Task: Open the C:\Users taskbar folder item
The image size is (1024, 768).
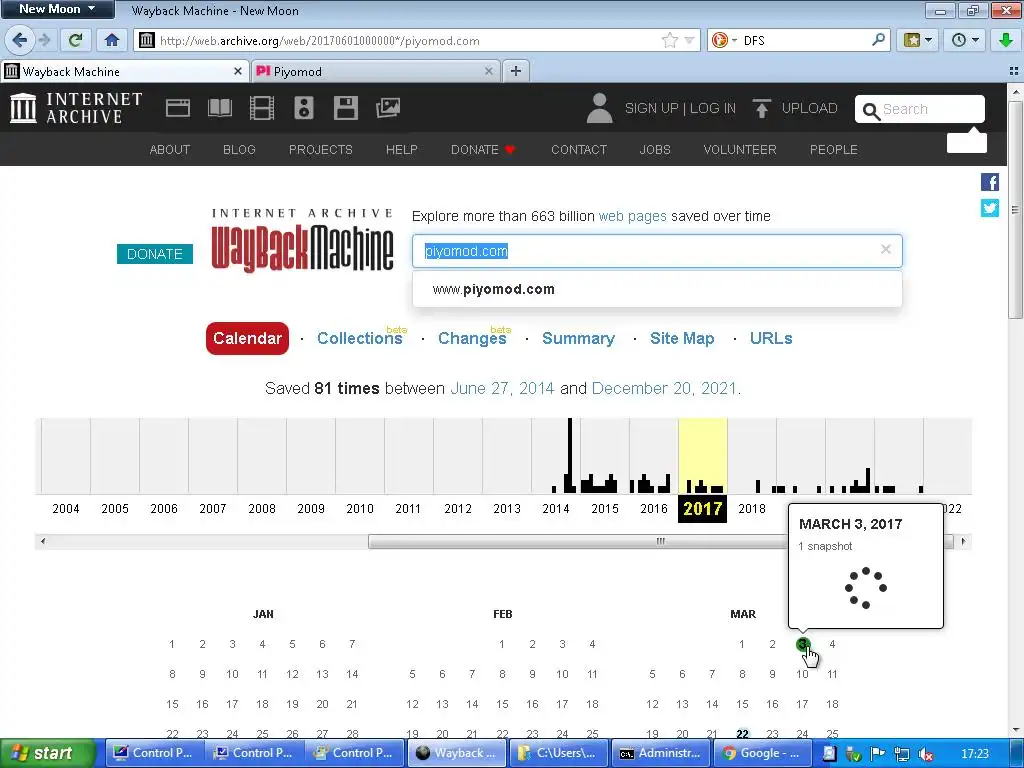Action: tap(559, 753)
